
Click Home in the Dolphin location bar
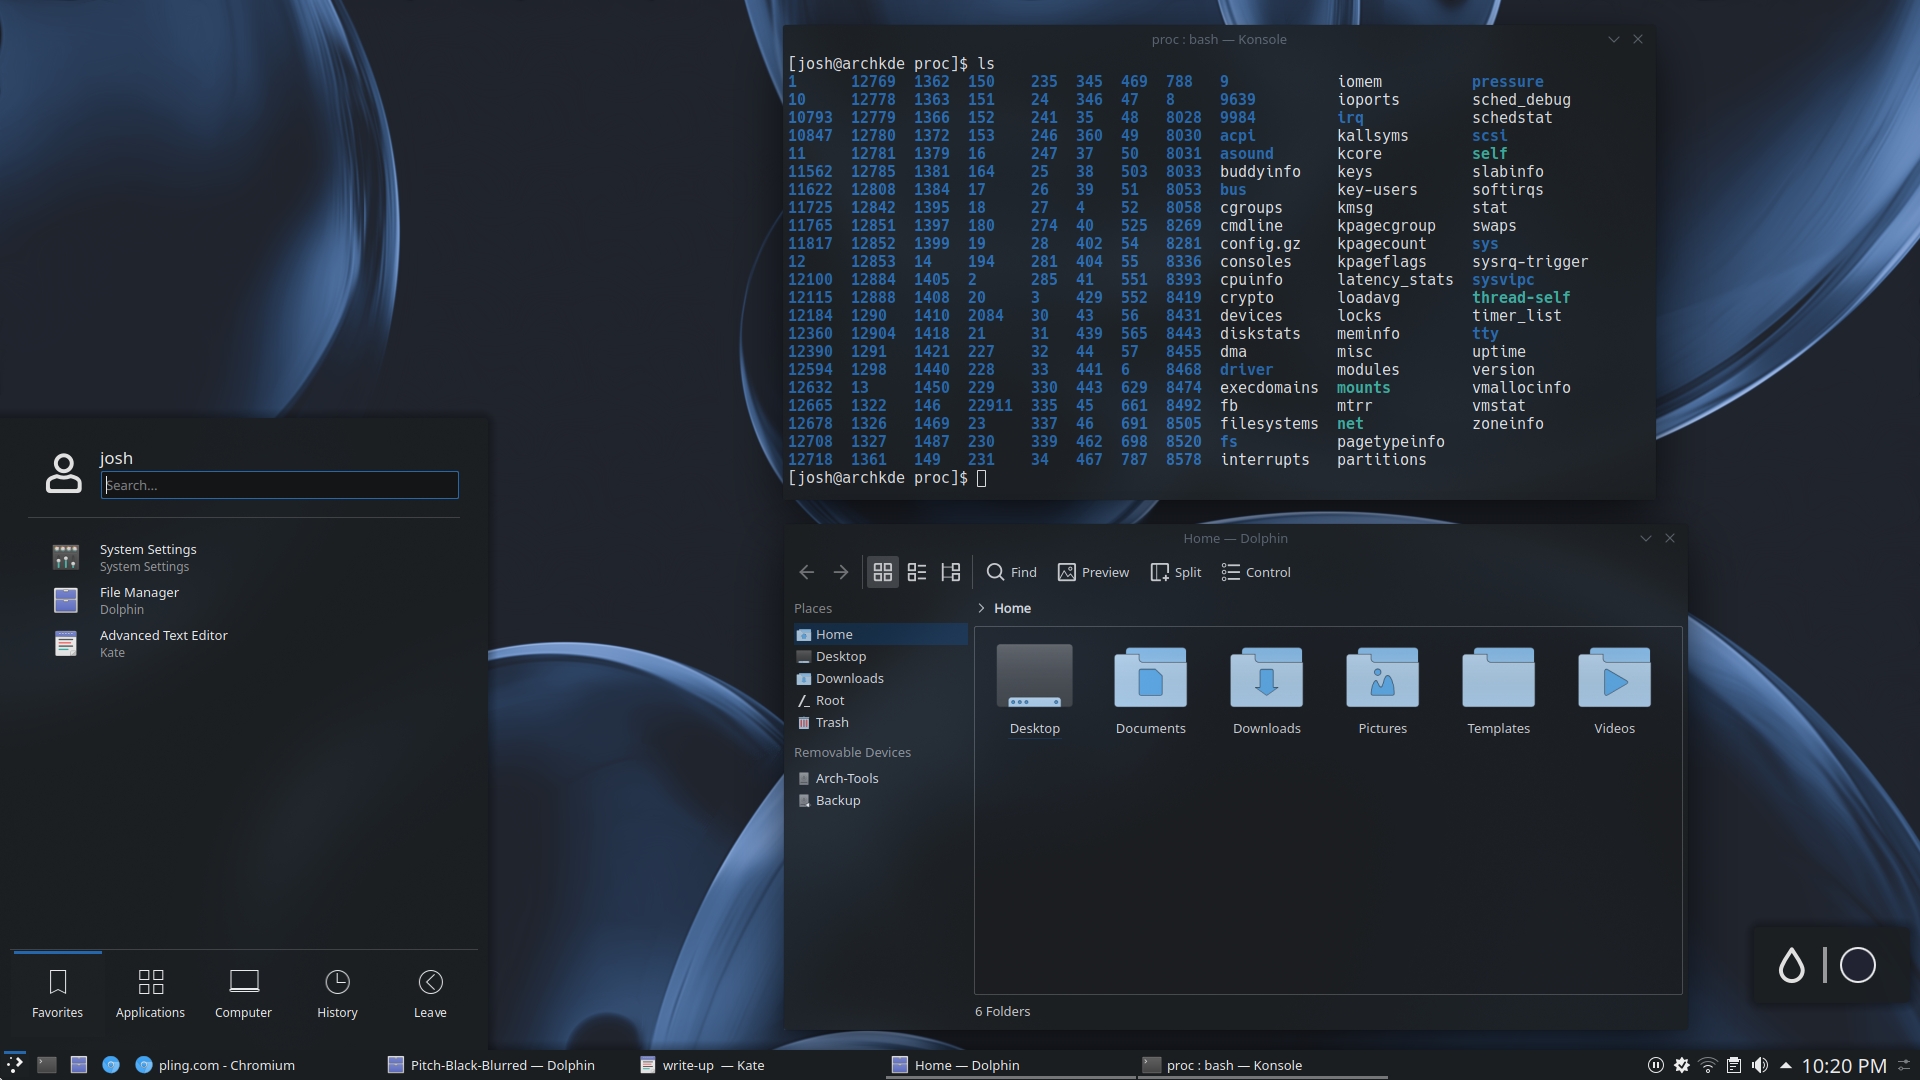[x=1012, y=608]
